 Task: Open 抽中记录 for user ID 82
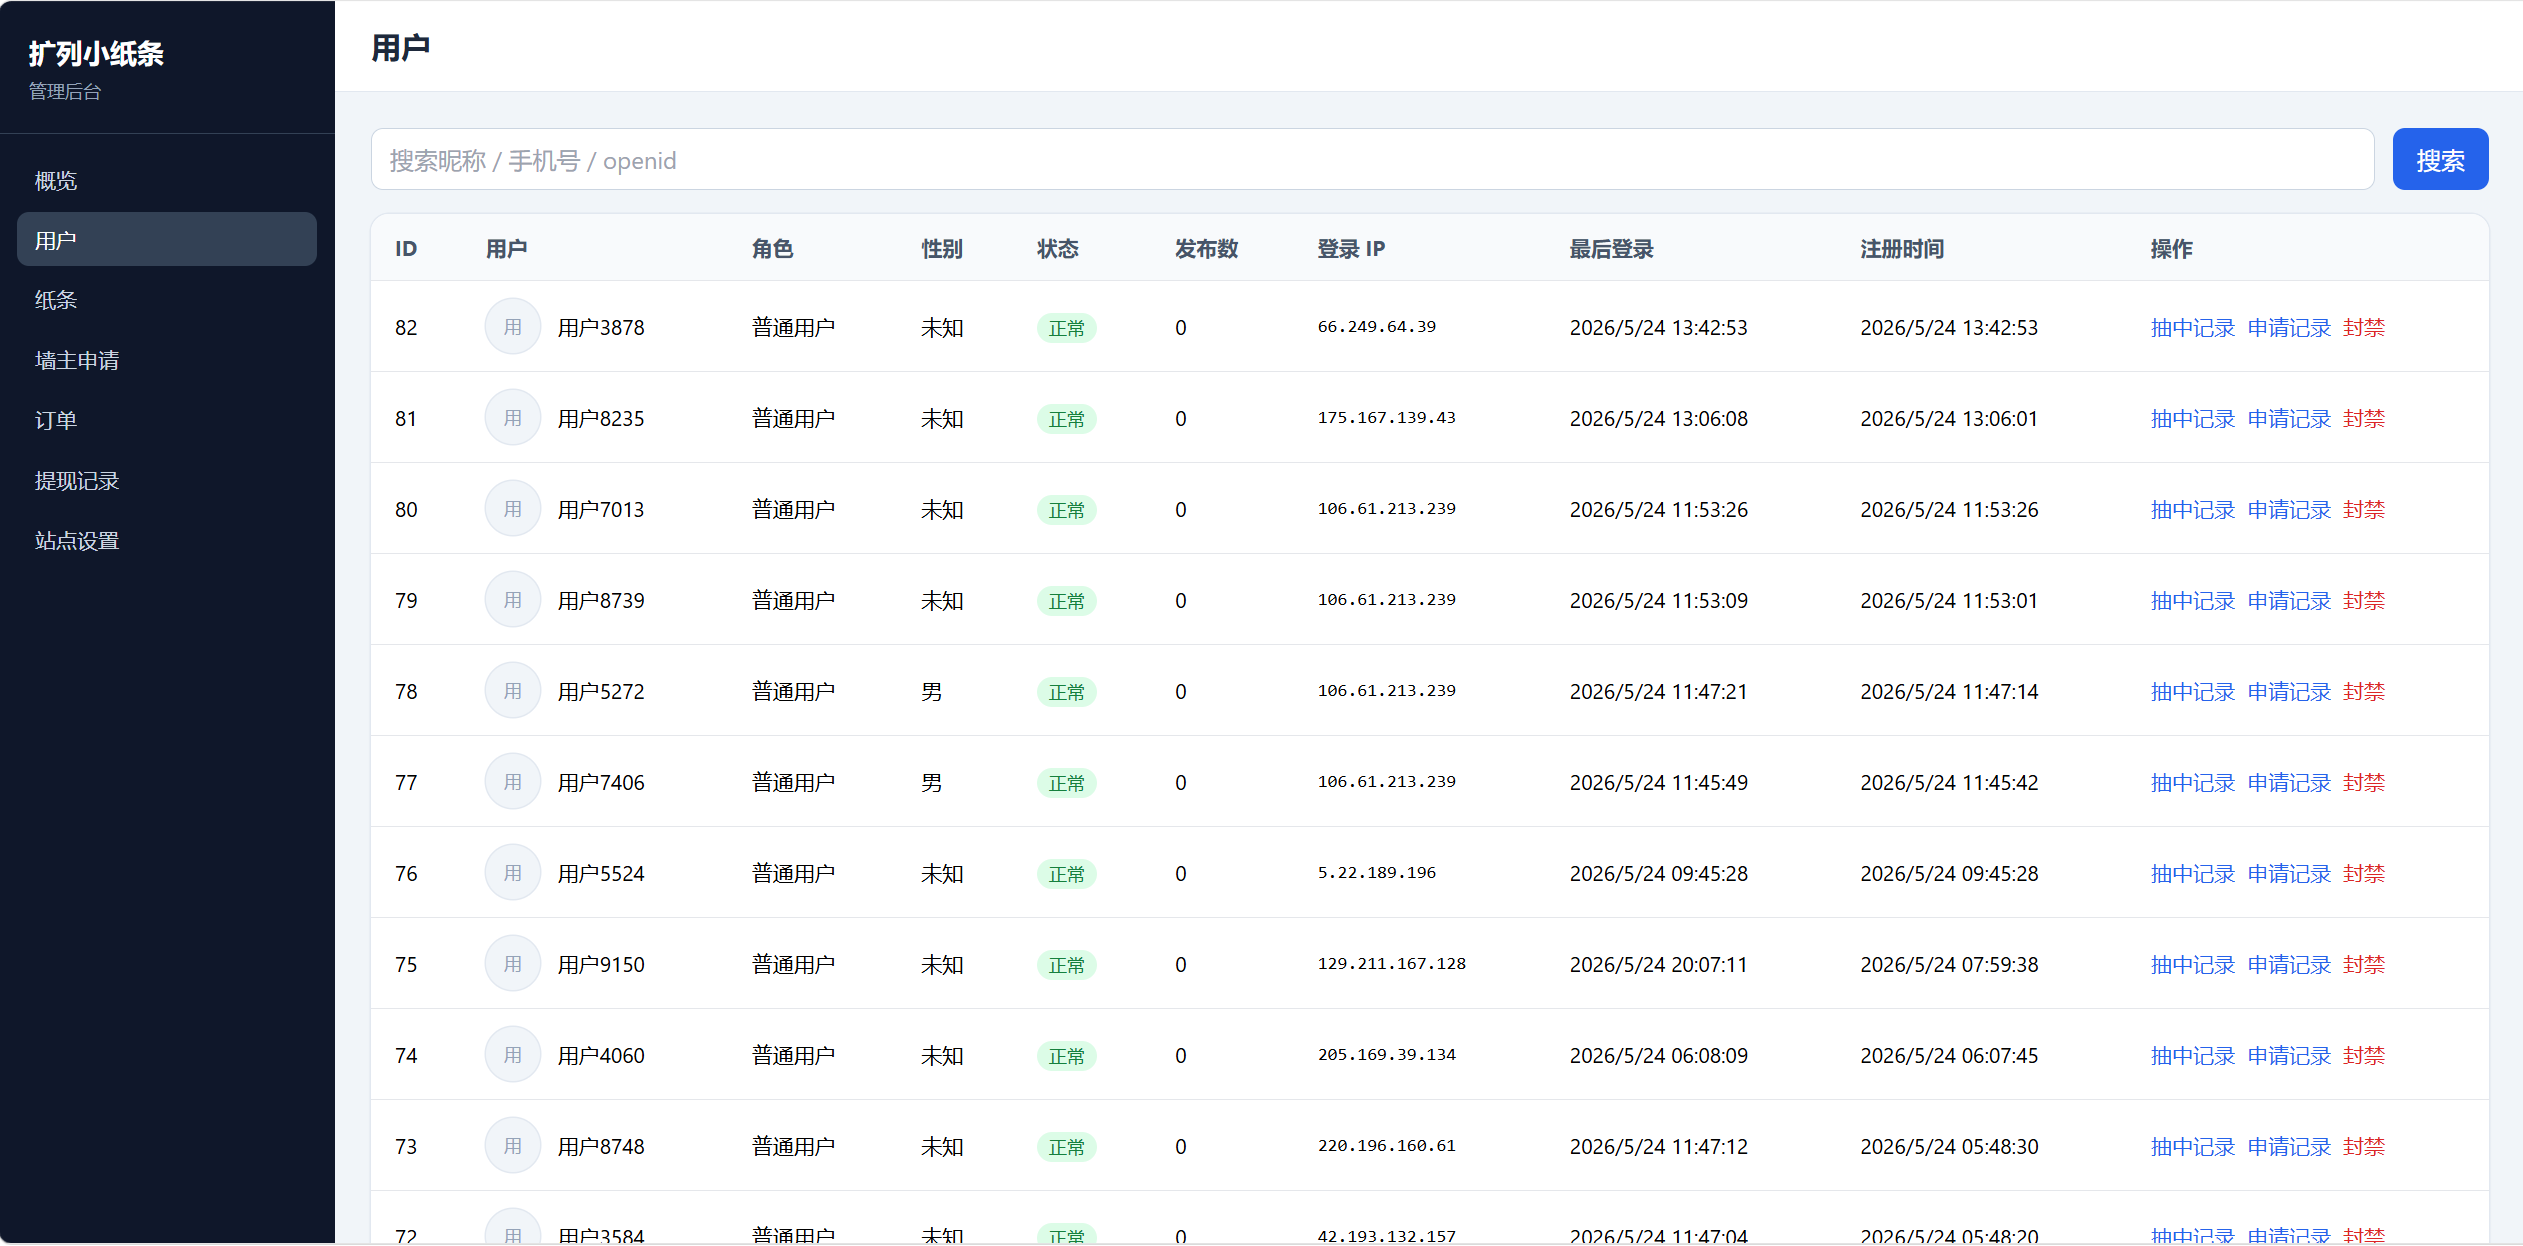2192,328
